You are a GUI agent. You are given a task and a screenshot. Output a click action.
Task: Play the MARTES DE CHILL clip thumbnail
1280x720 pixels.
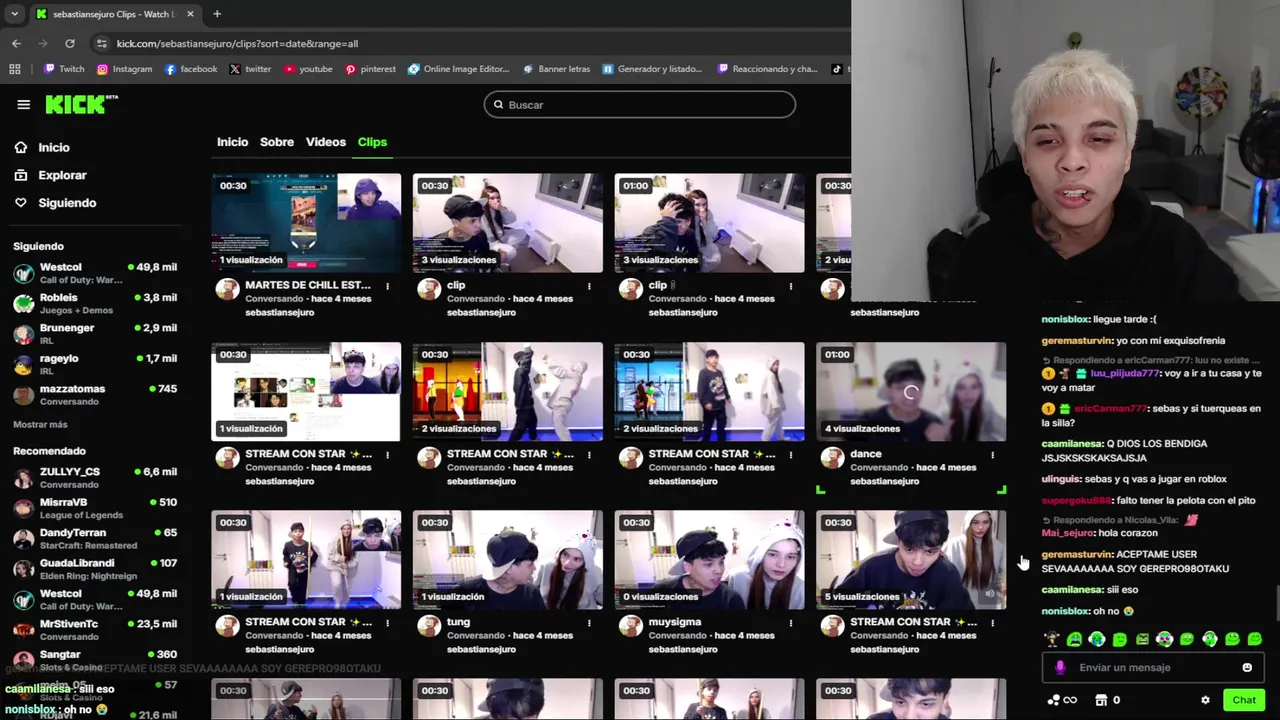click(x=306, y=223)
